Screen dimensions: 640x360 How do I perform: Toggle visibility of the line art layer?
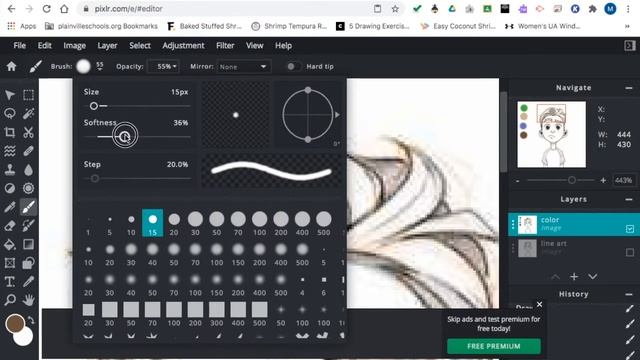click(630, 252)
